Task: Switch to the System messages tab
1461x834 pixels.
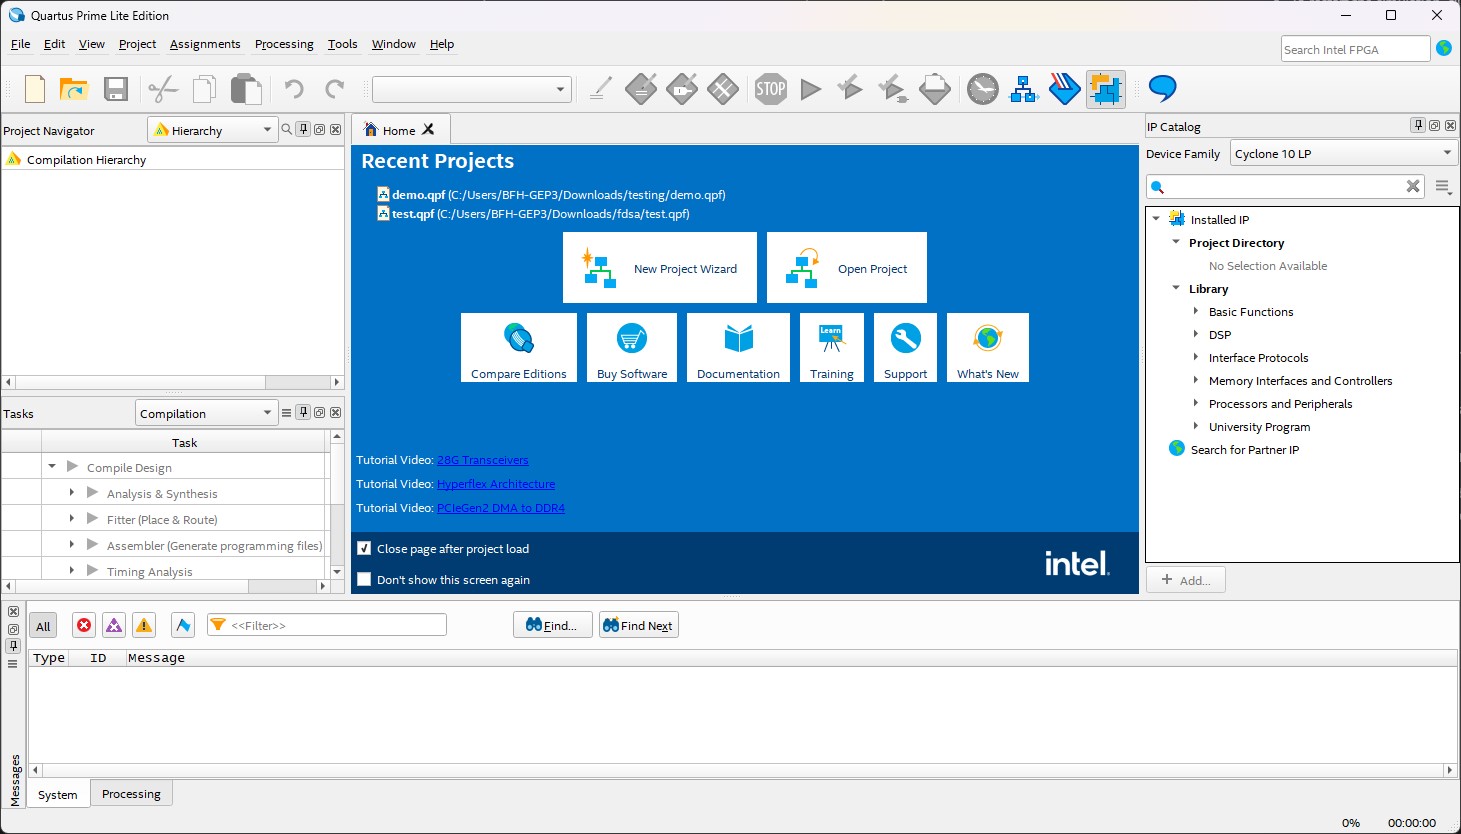Action: click(58, 794)
